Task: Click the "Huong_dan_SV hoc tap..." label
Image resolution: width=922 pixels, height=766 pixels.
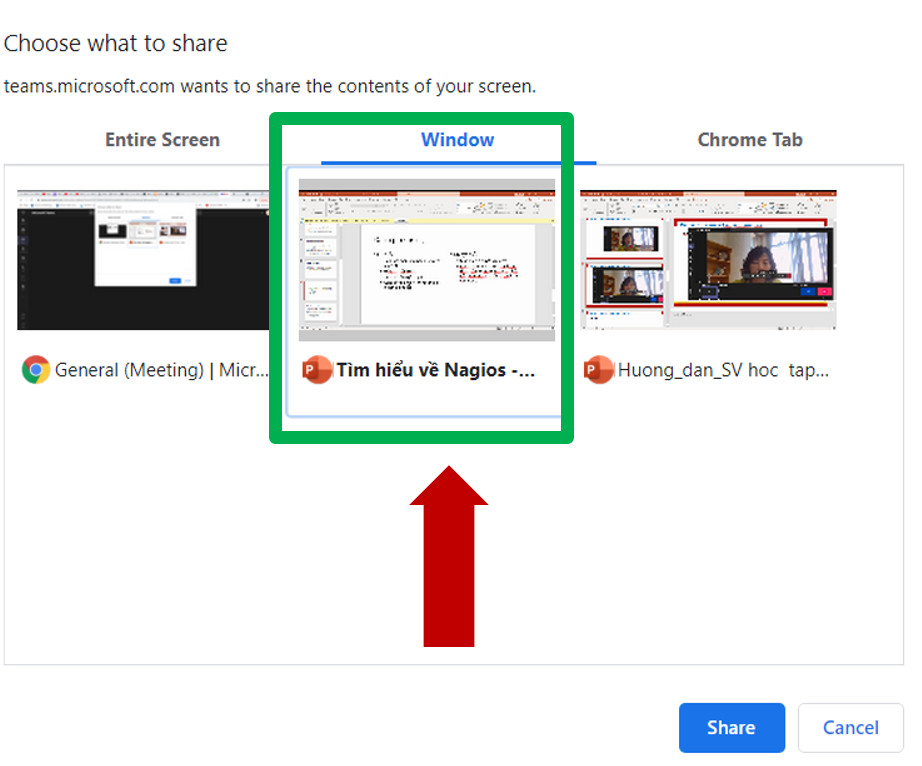Action: click(x=724, y=371)
